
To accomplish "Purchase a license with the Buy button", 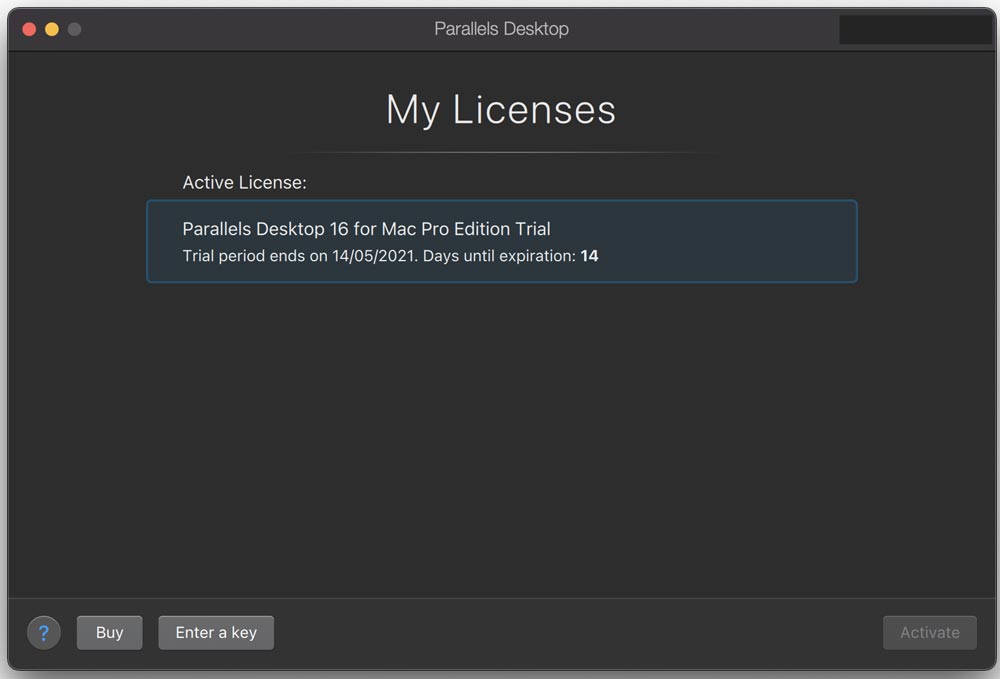I will (109, 632).
